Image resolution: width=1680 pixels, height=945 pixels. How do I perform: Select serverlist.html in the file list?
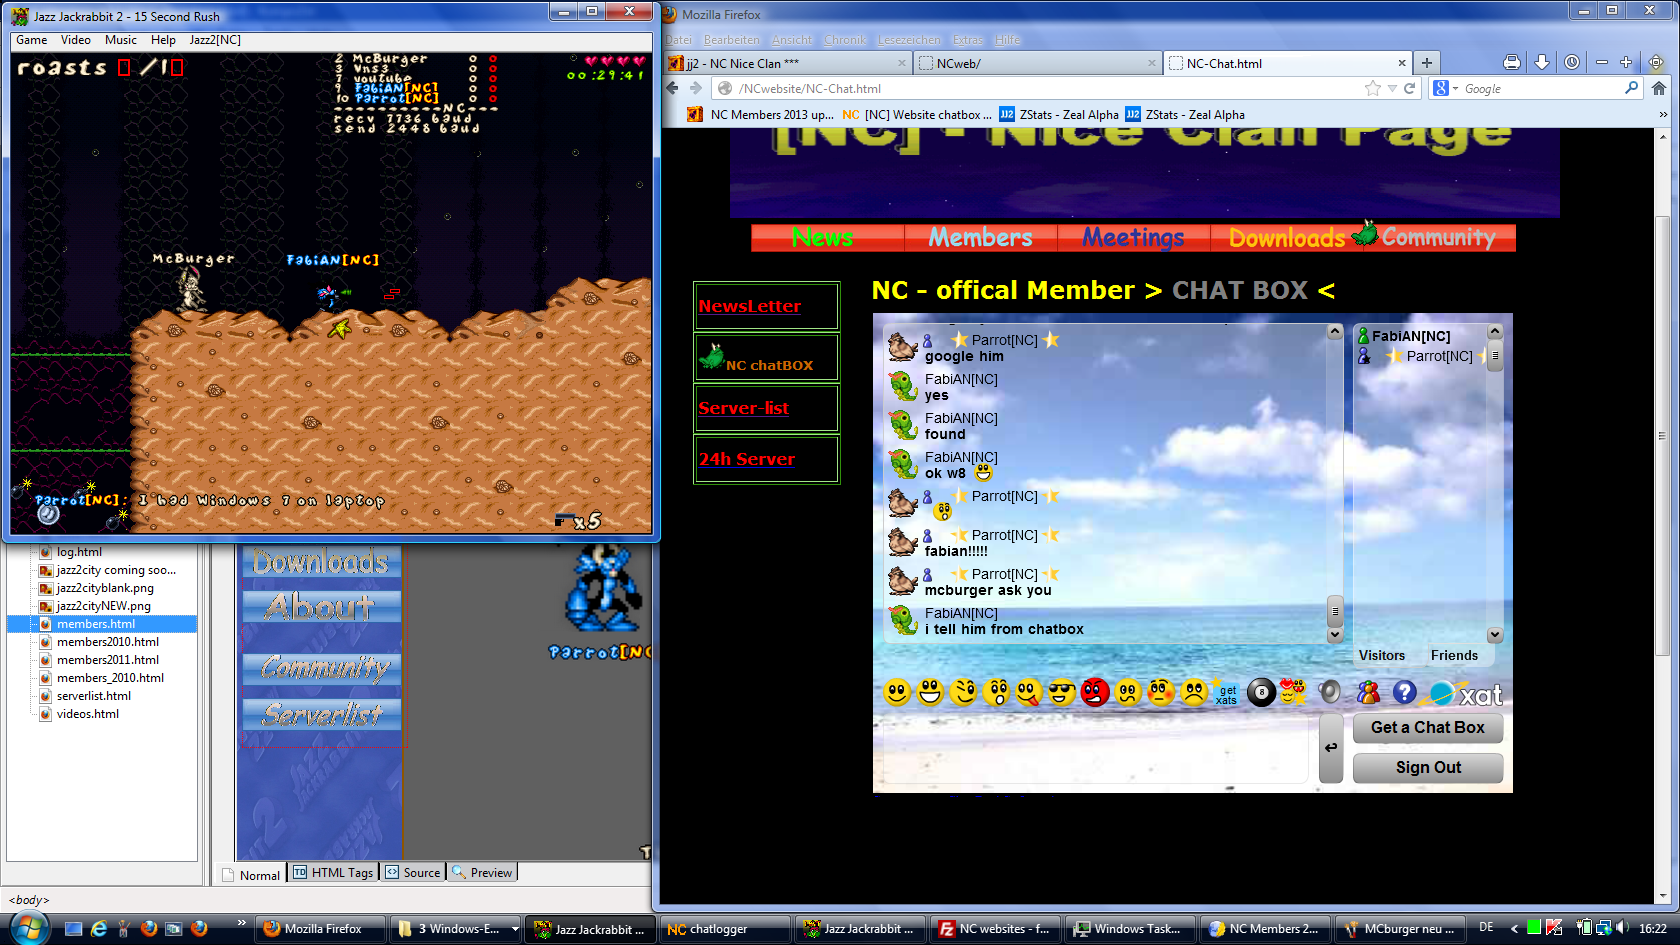pos(93,696)
